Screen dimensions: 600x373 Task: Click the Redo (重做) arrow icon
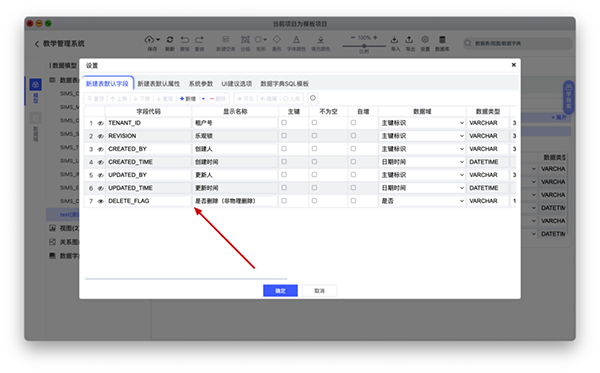point(199,39)
